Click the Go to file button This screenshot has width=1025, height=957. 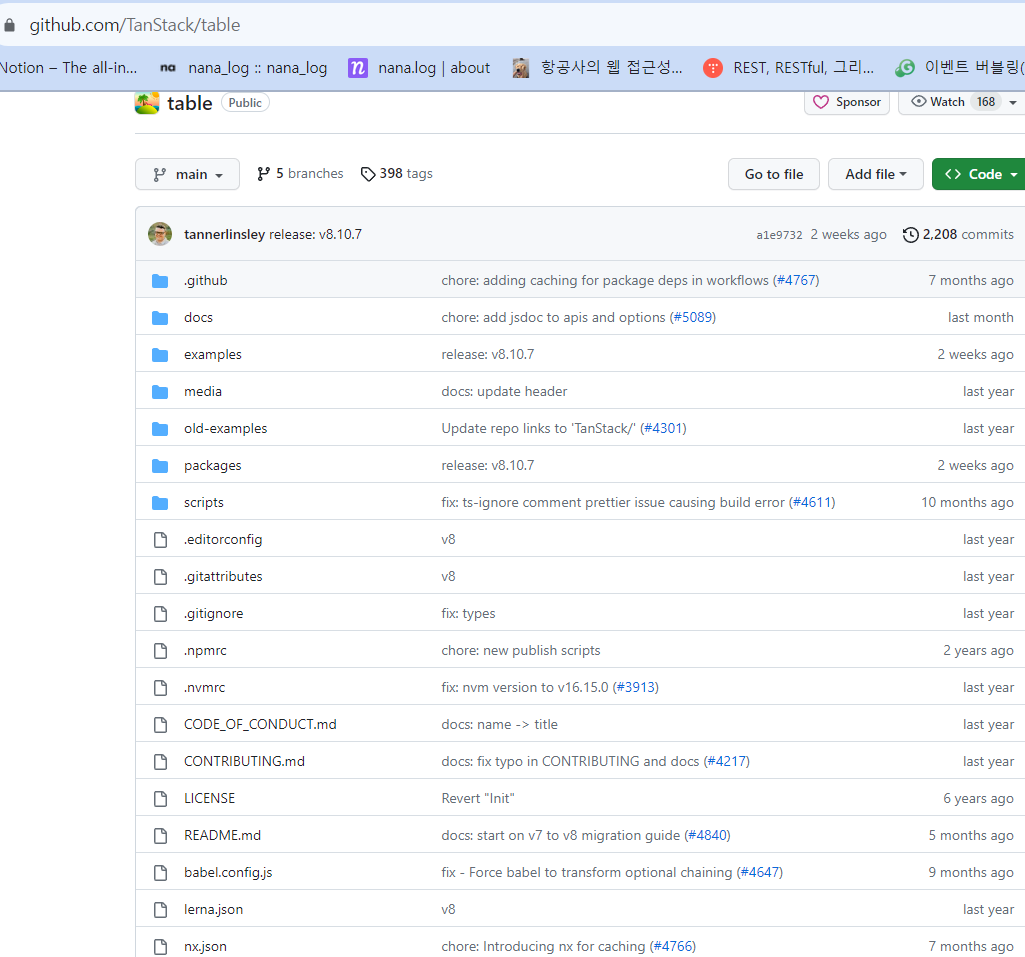tap(773, 175)
